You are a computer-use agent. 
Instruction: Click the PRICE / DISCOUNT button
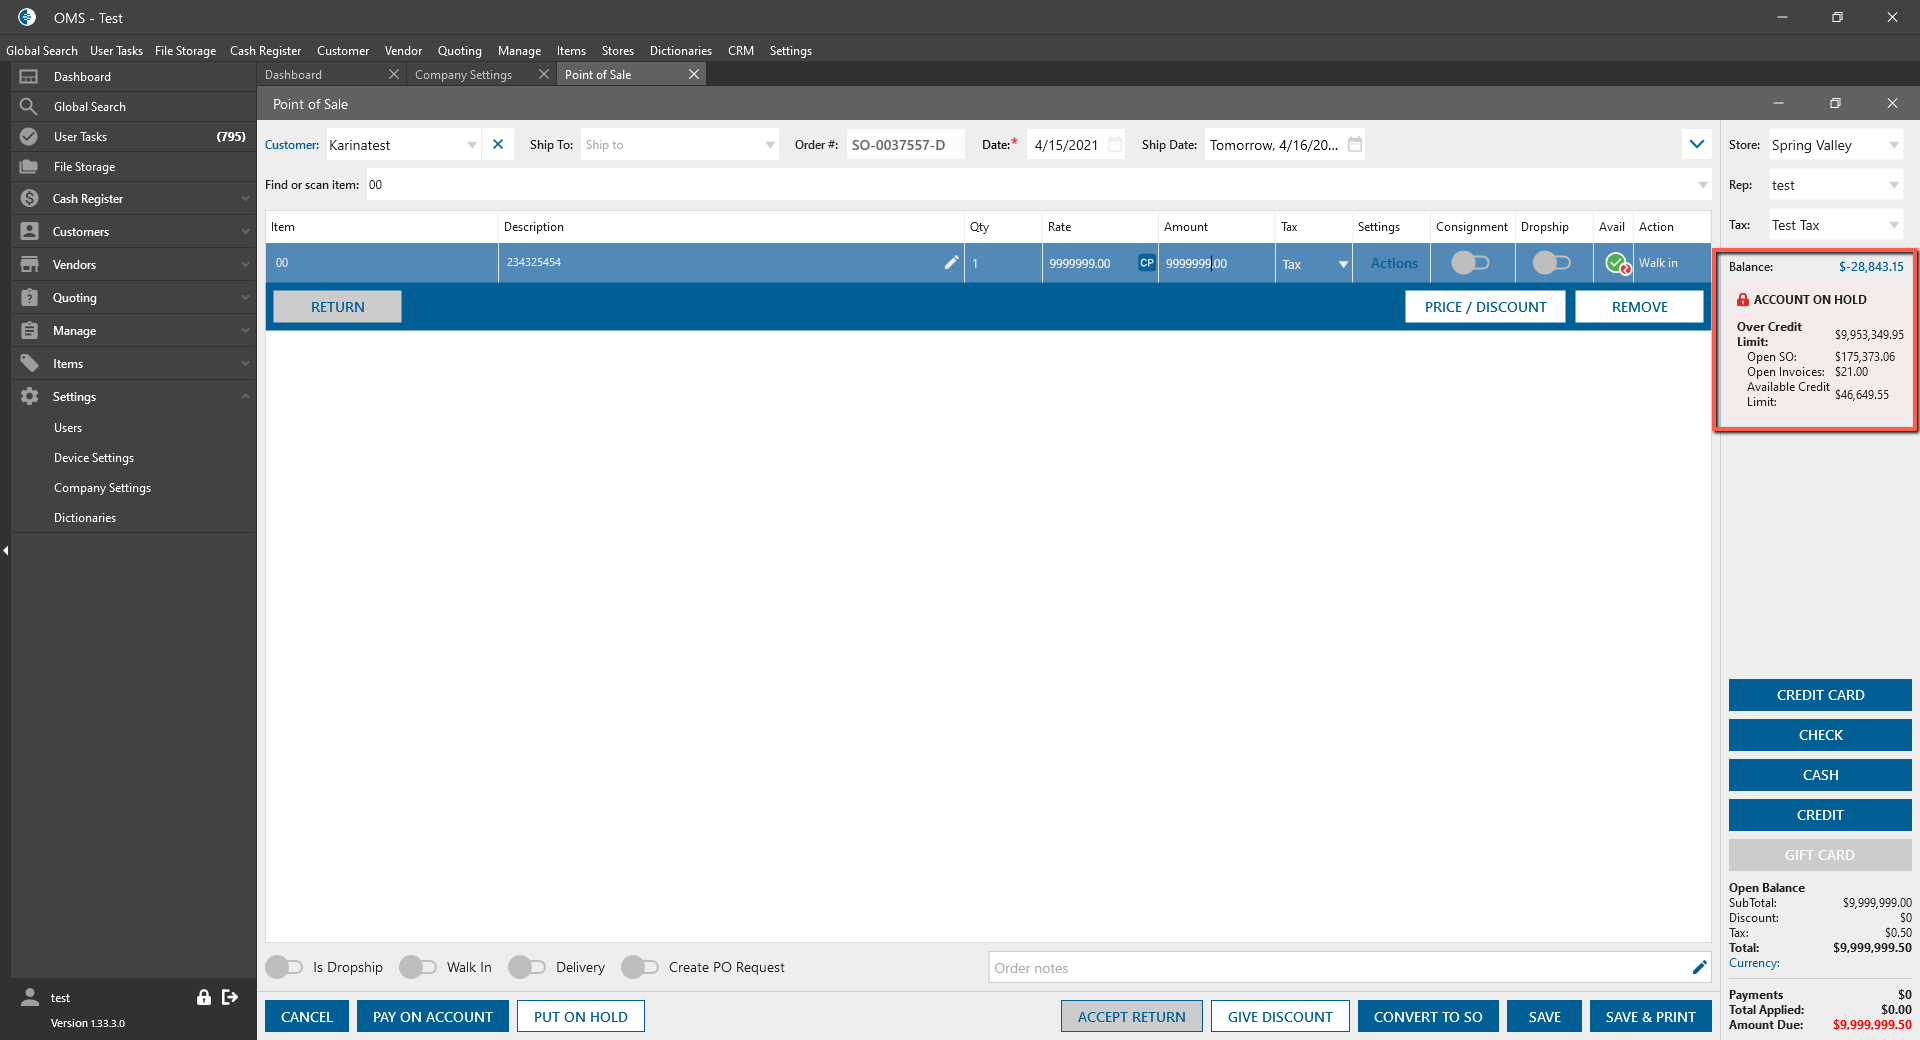tap(1485, 306)
